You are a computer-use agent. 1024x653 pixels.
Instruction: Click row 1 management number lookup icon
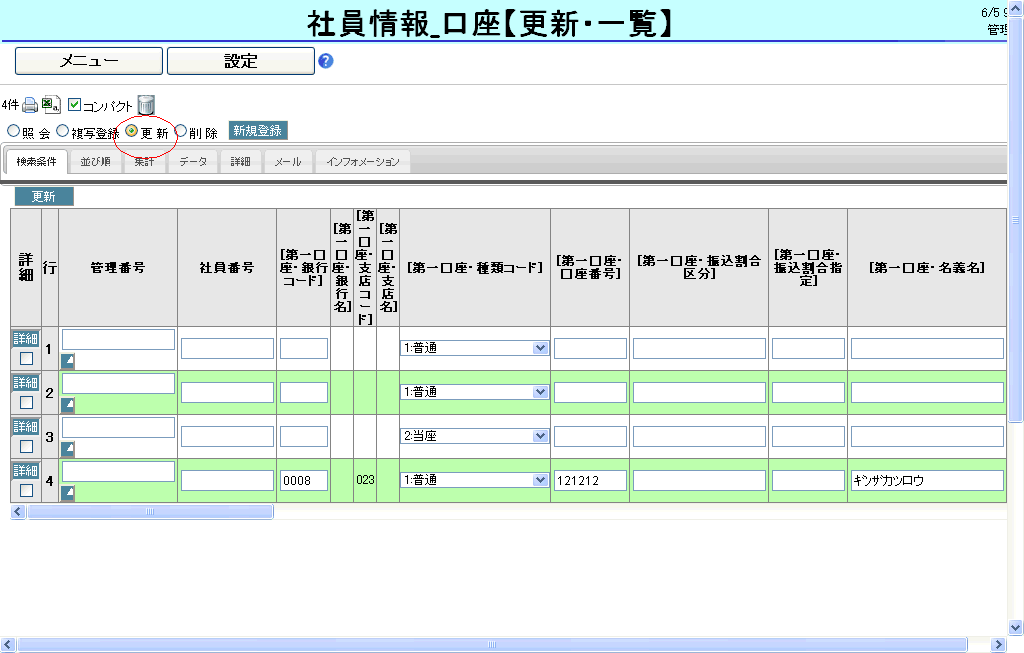point(68,361)
